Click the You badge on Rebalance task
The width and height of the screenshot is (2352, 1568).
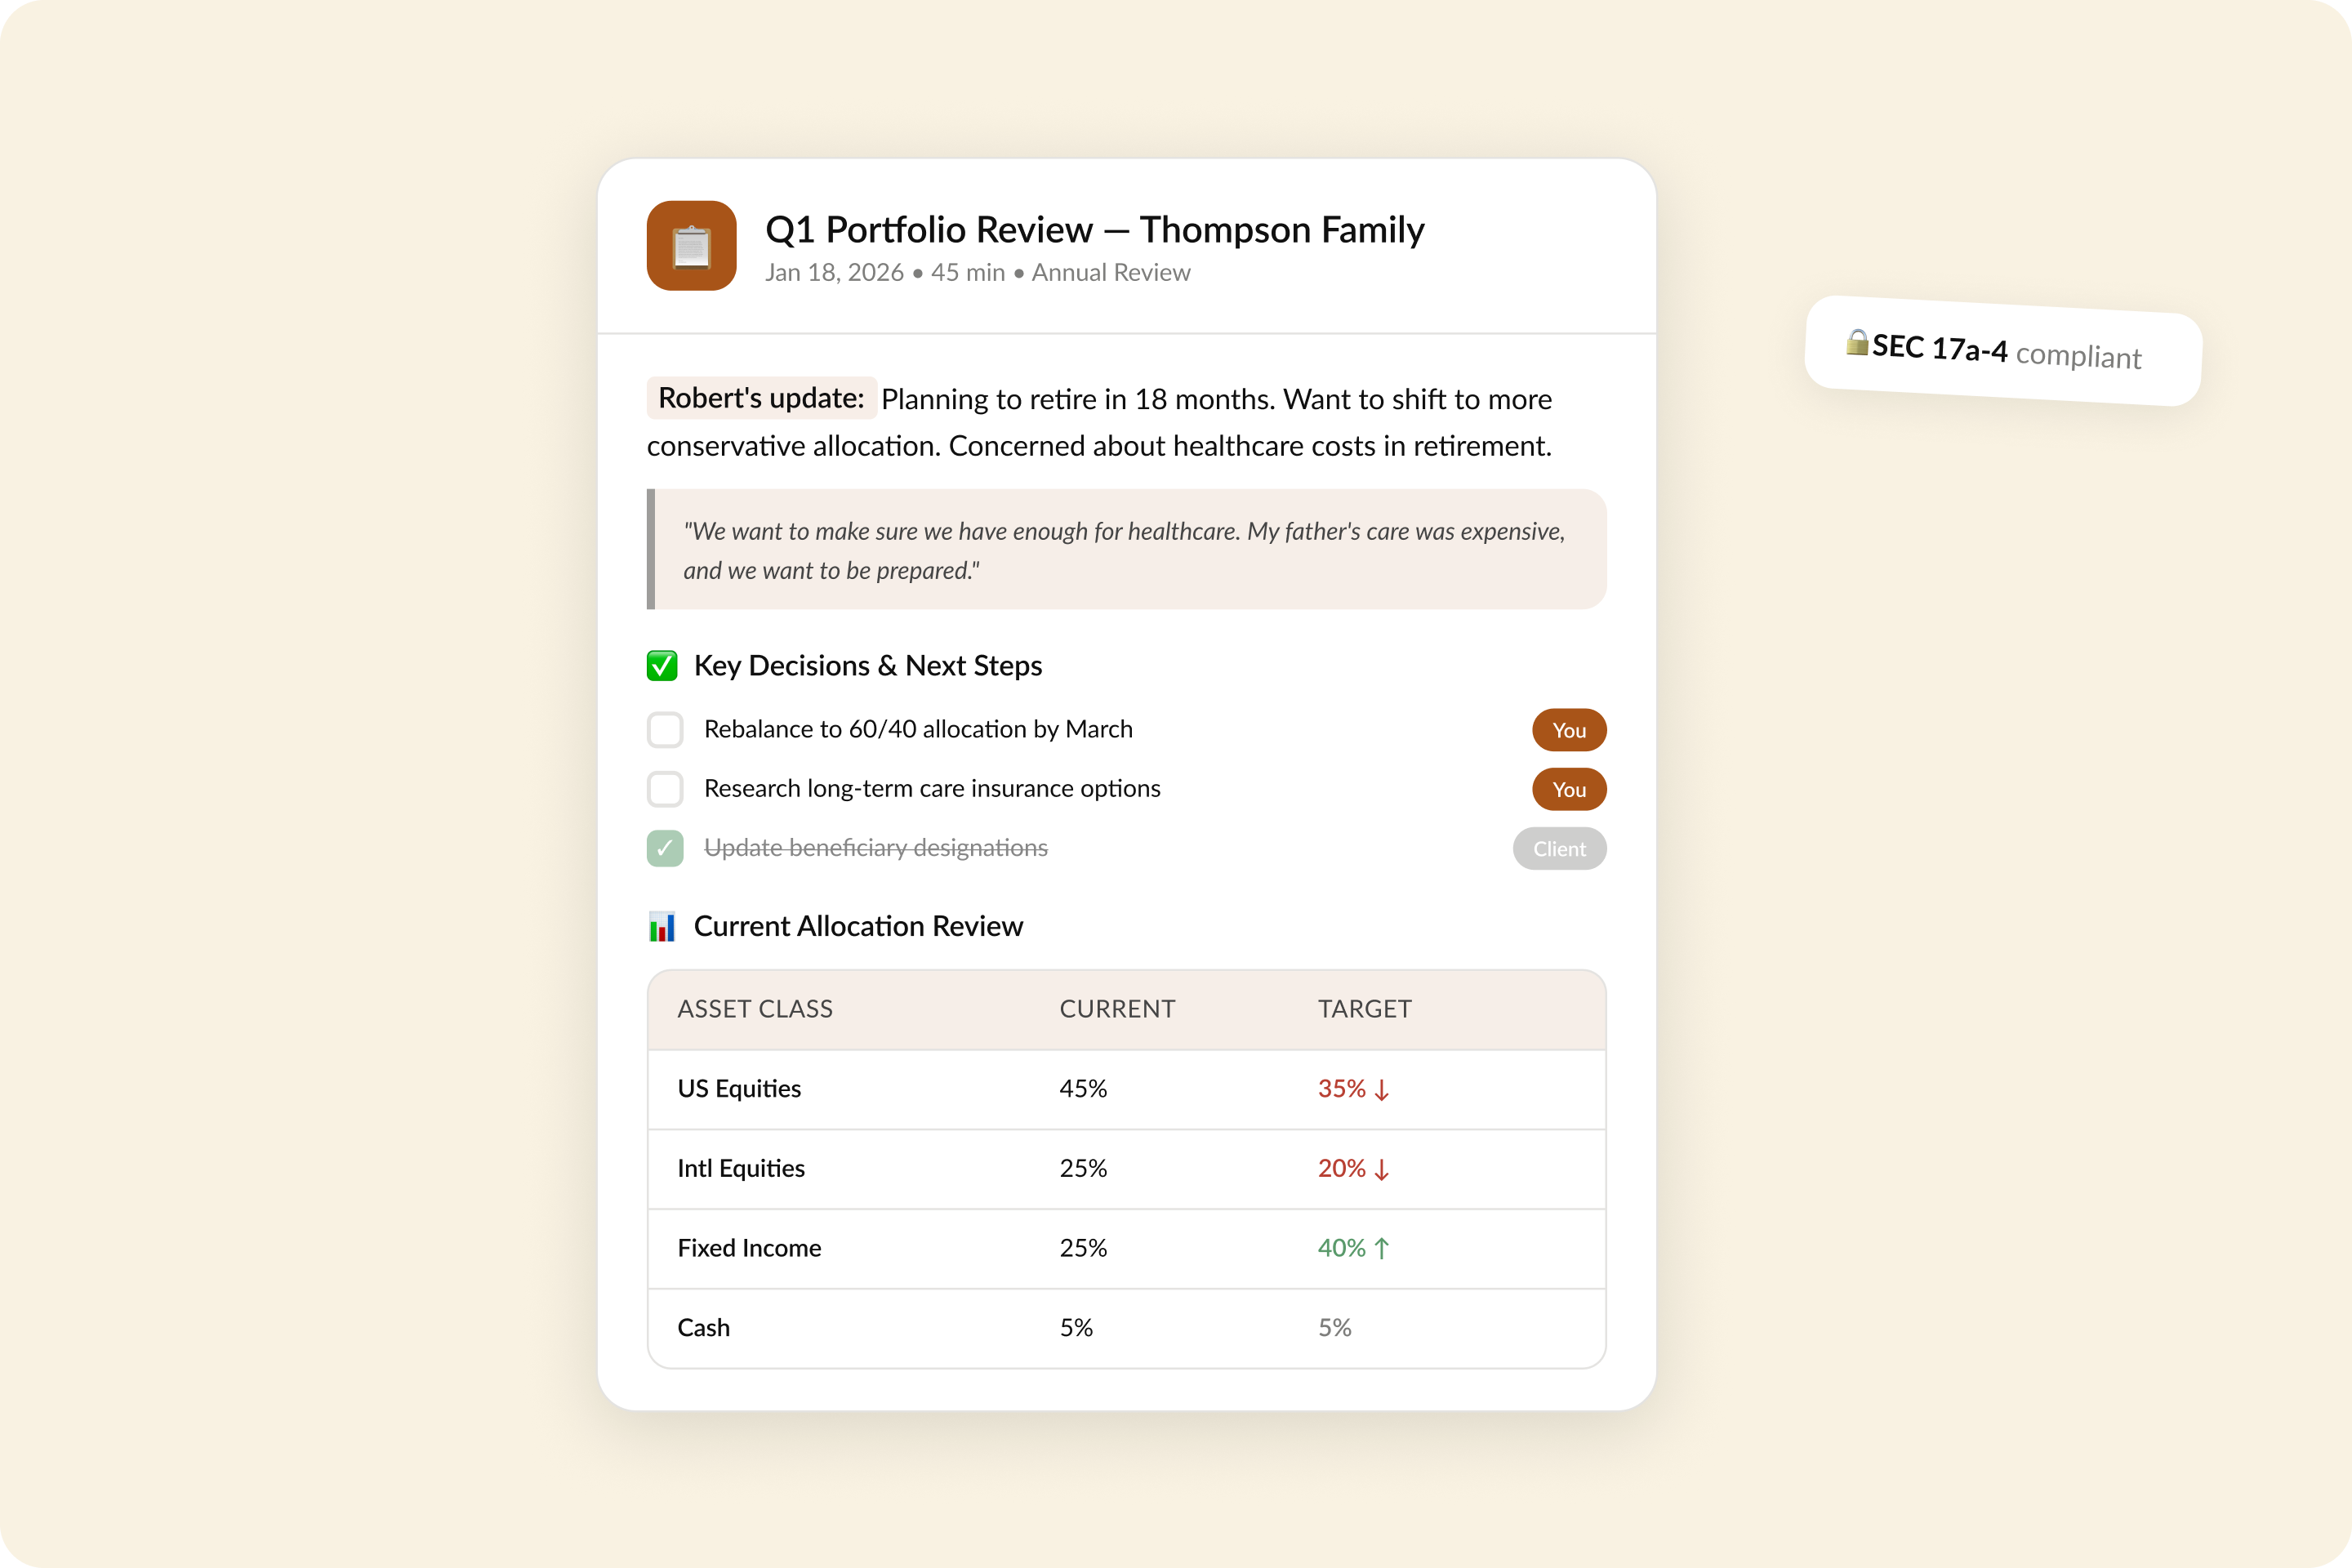click(x=1568, y=730)
